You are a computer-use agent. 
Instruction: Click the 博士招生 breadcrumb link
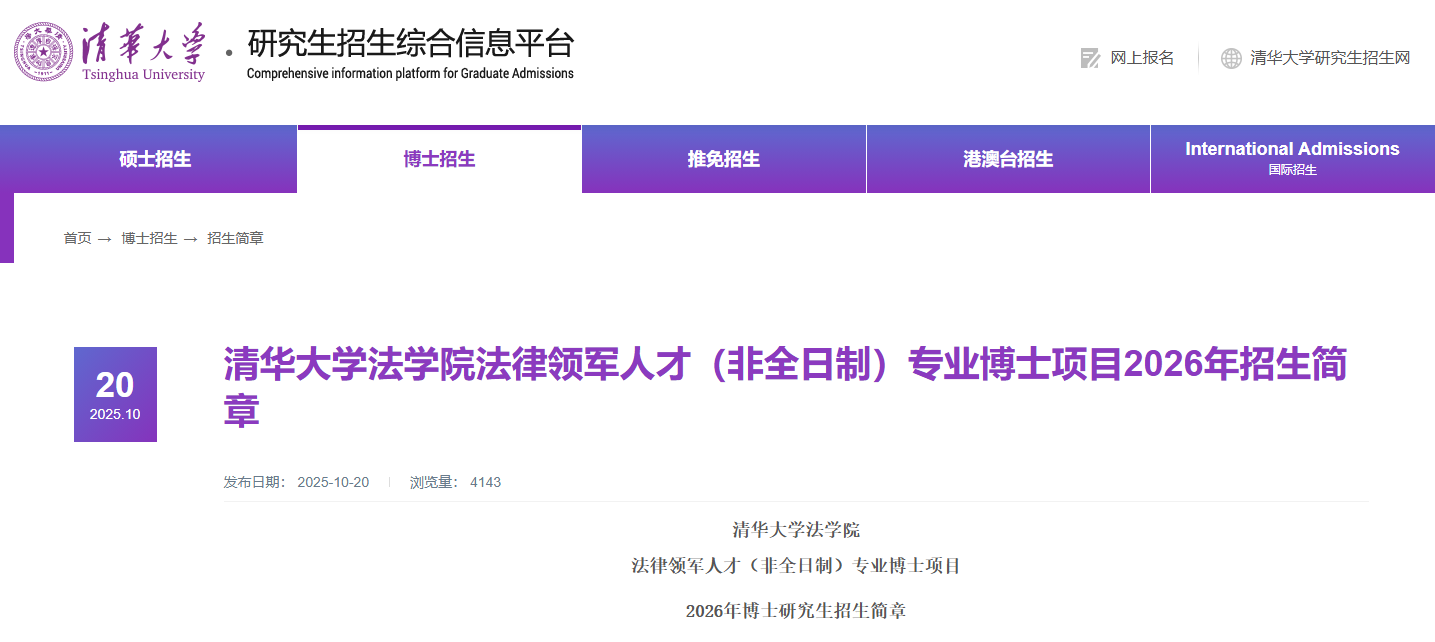pos(149,238)
